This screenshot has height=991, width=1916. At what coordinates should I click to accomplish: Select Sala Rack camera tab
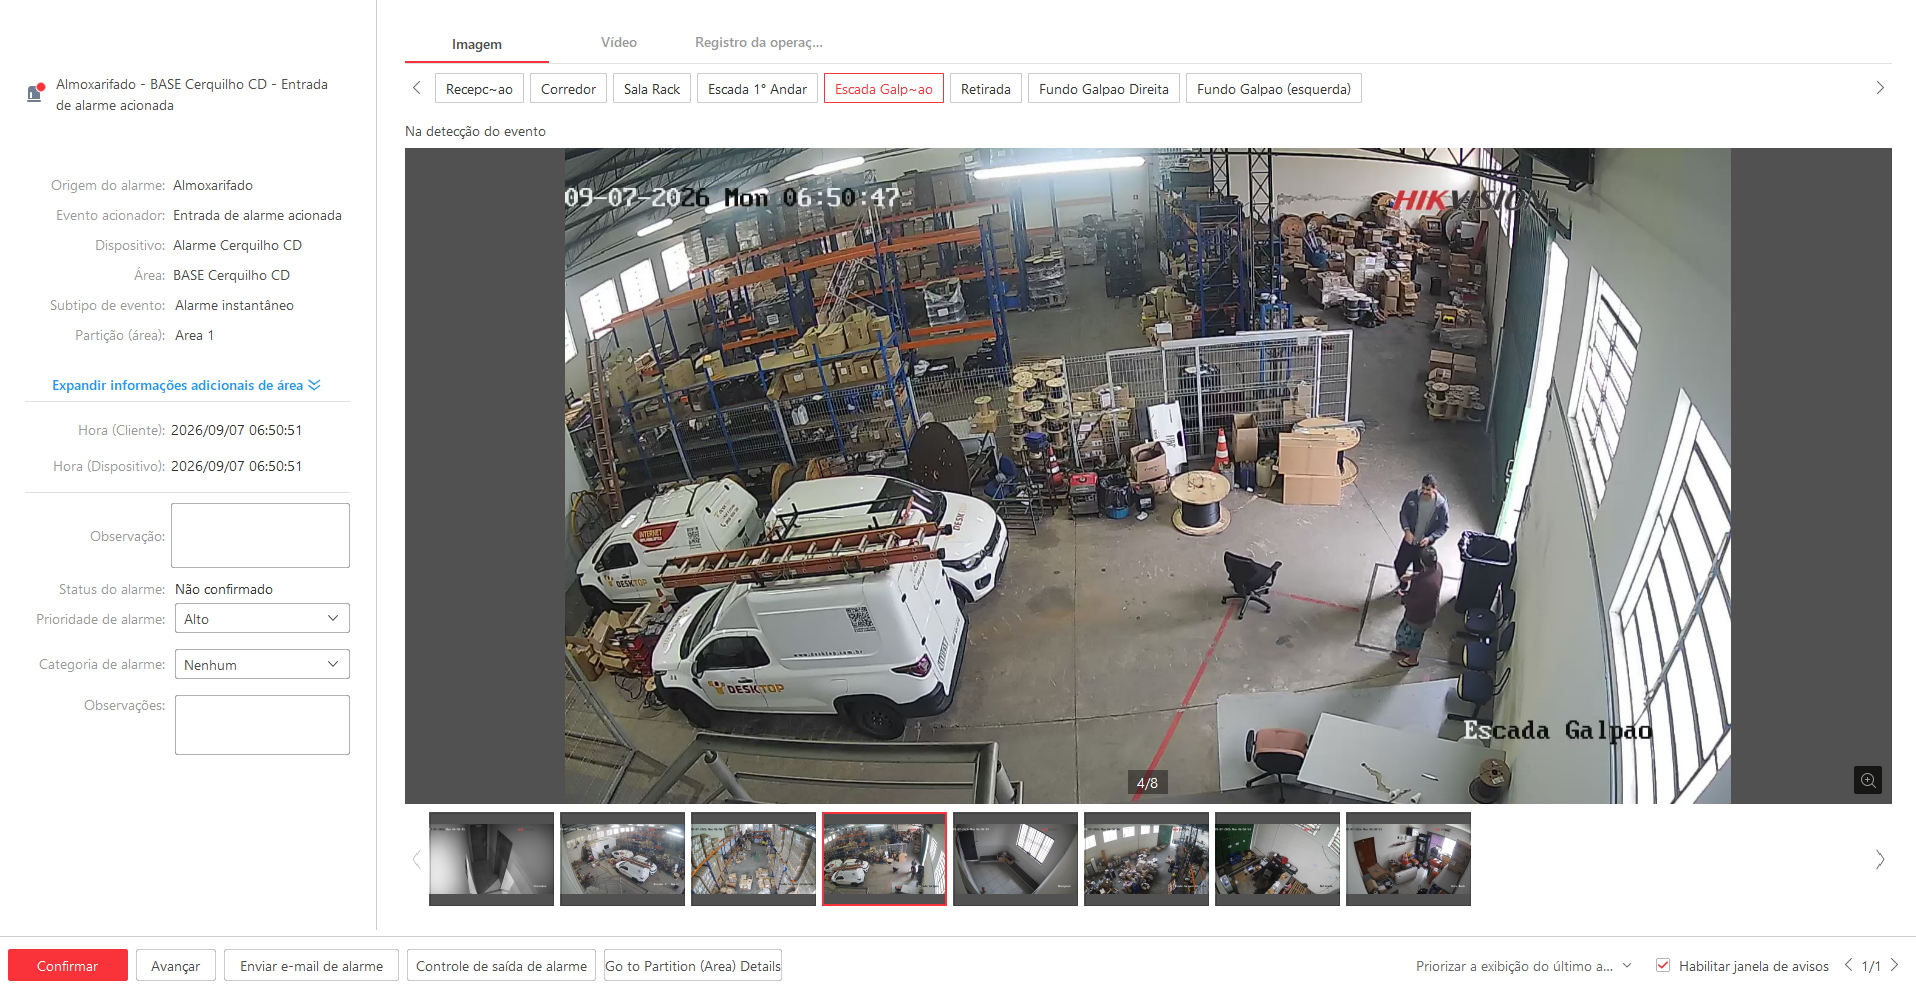652,89
